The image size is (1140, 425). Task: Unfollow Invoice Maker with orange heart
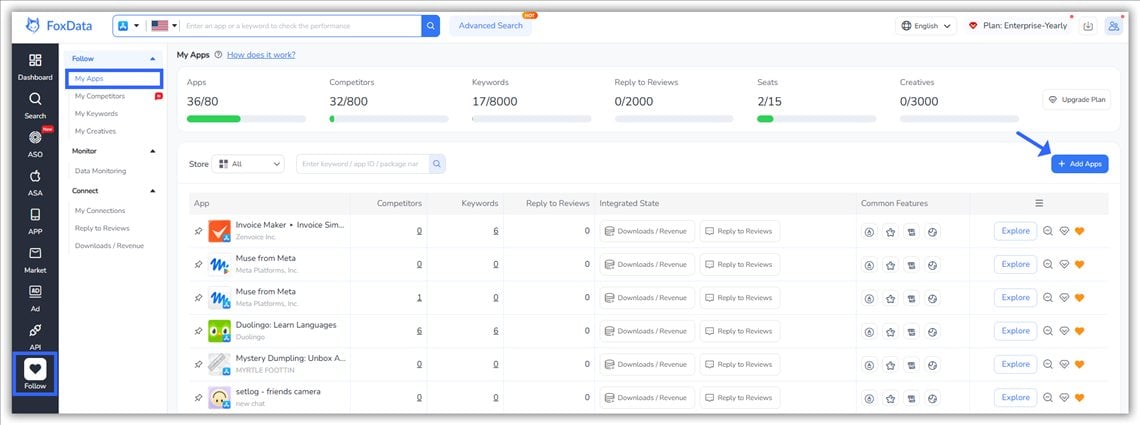coord(1079,231)
